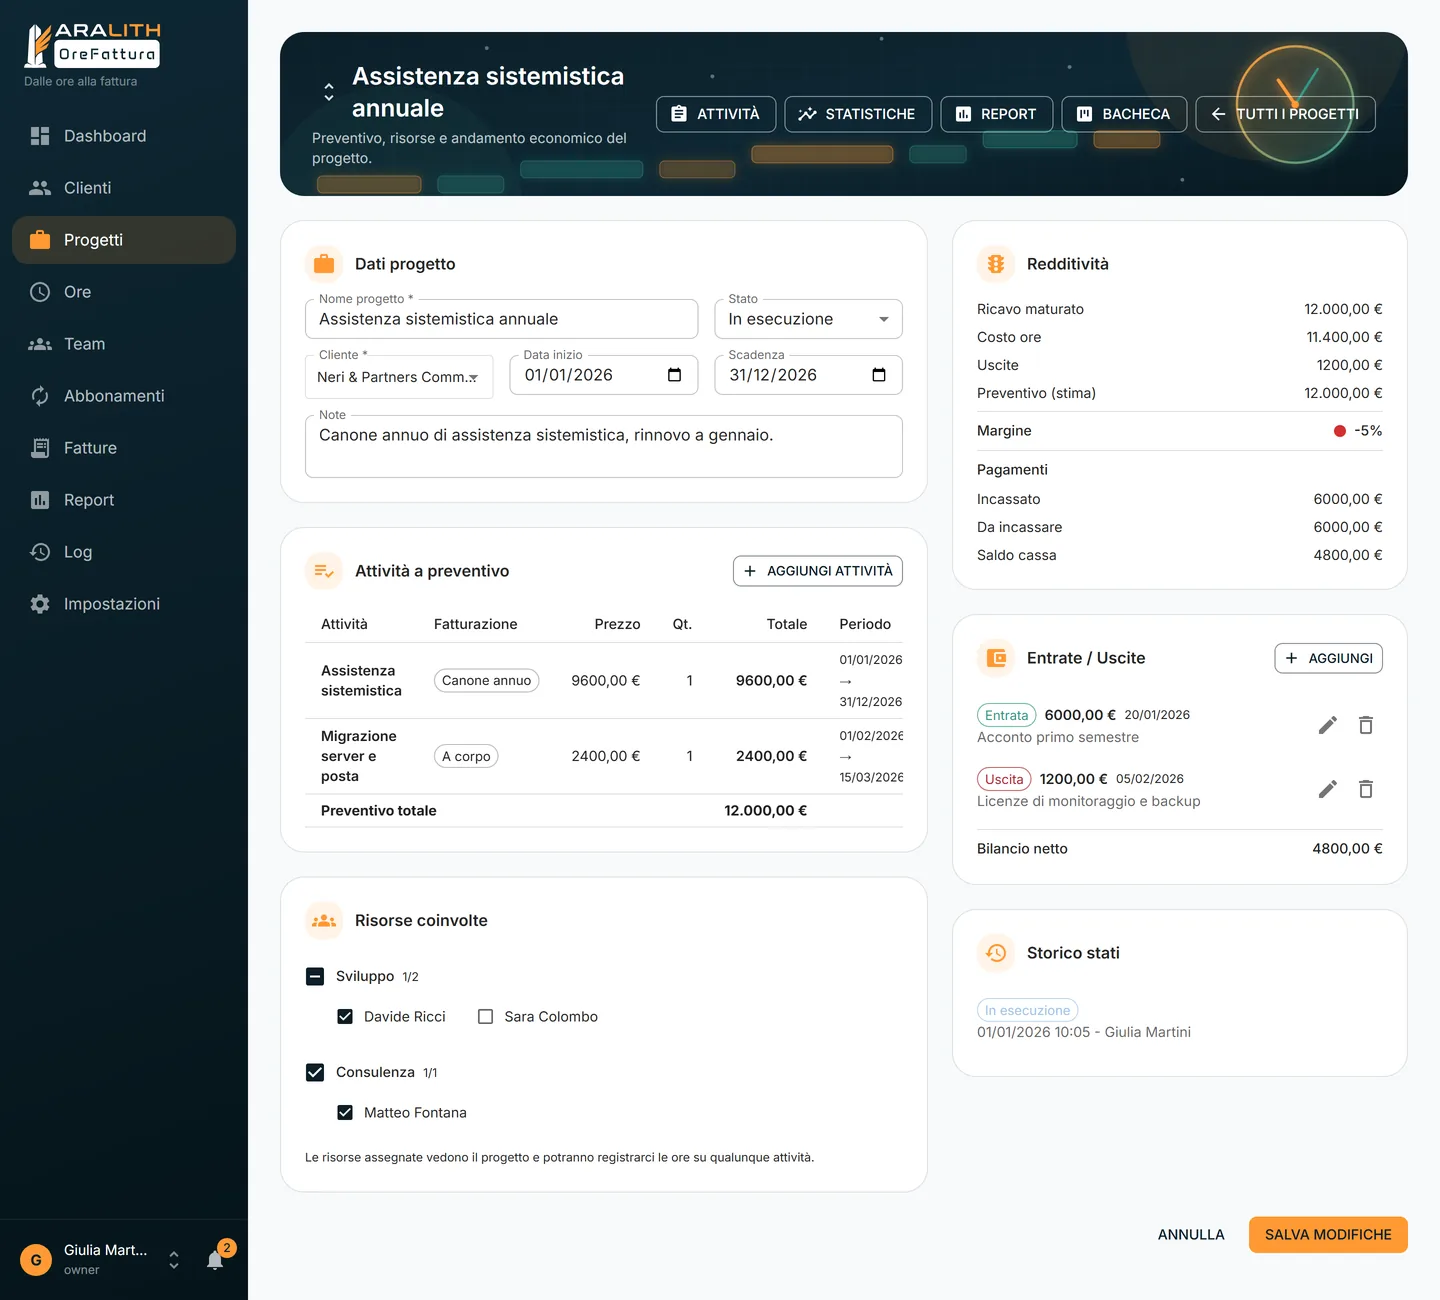
Task: Click the Canone annuo billing chip
Action: pyautogui.click(x=487, y=680)
